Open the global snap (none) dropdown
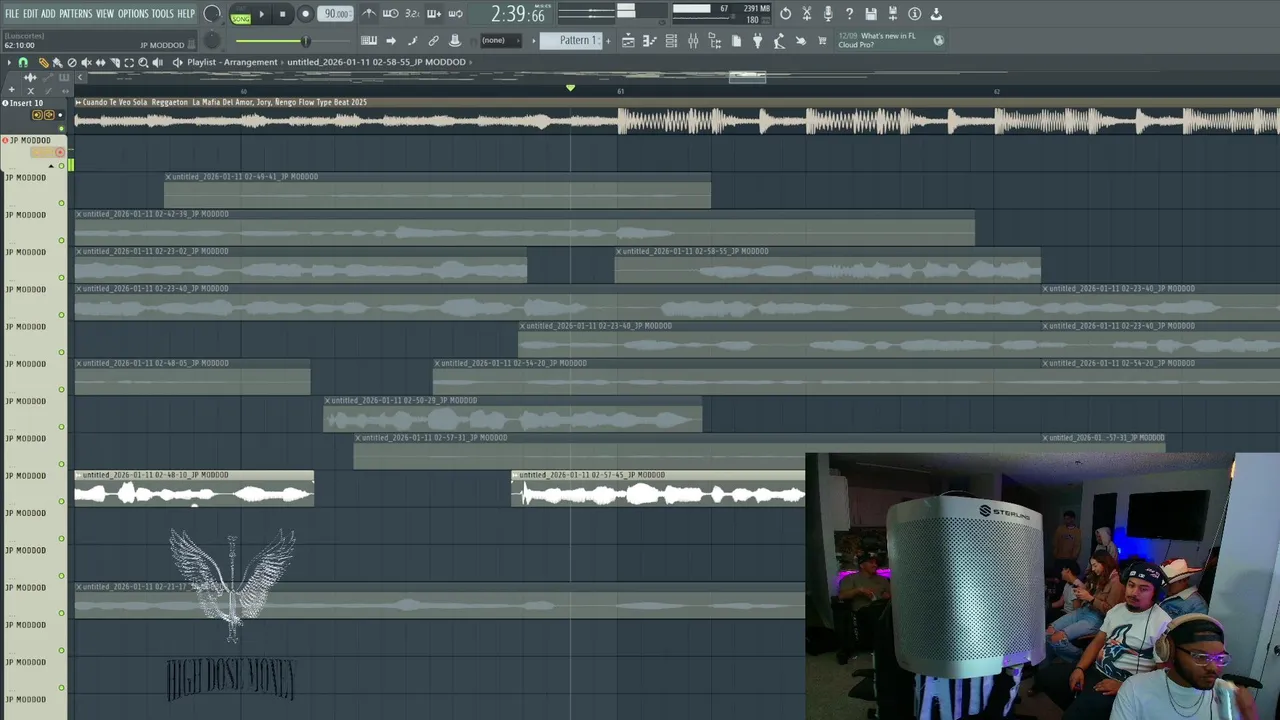This screenshot has width=1280, height=720. 500,41
